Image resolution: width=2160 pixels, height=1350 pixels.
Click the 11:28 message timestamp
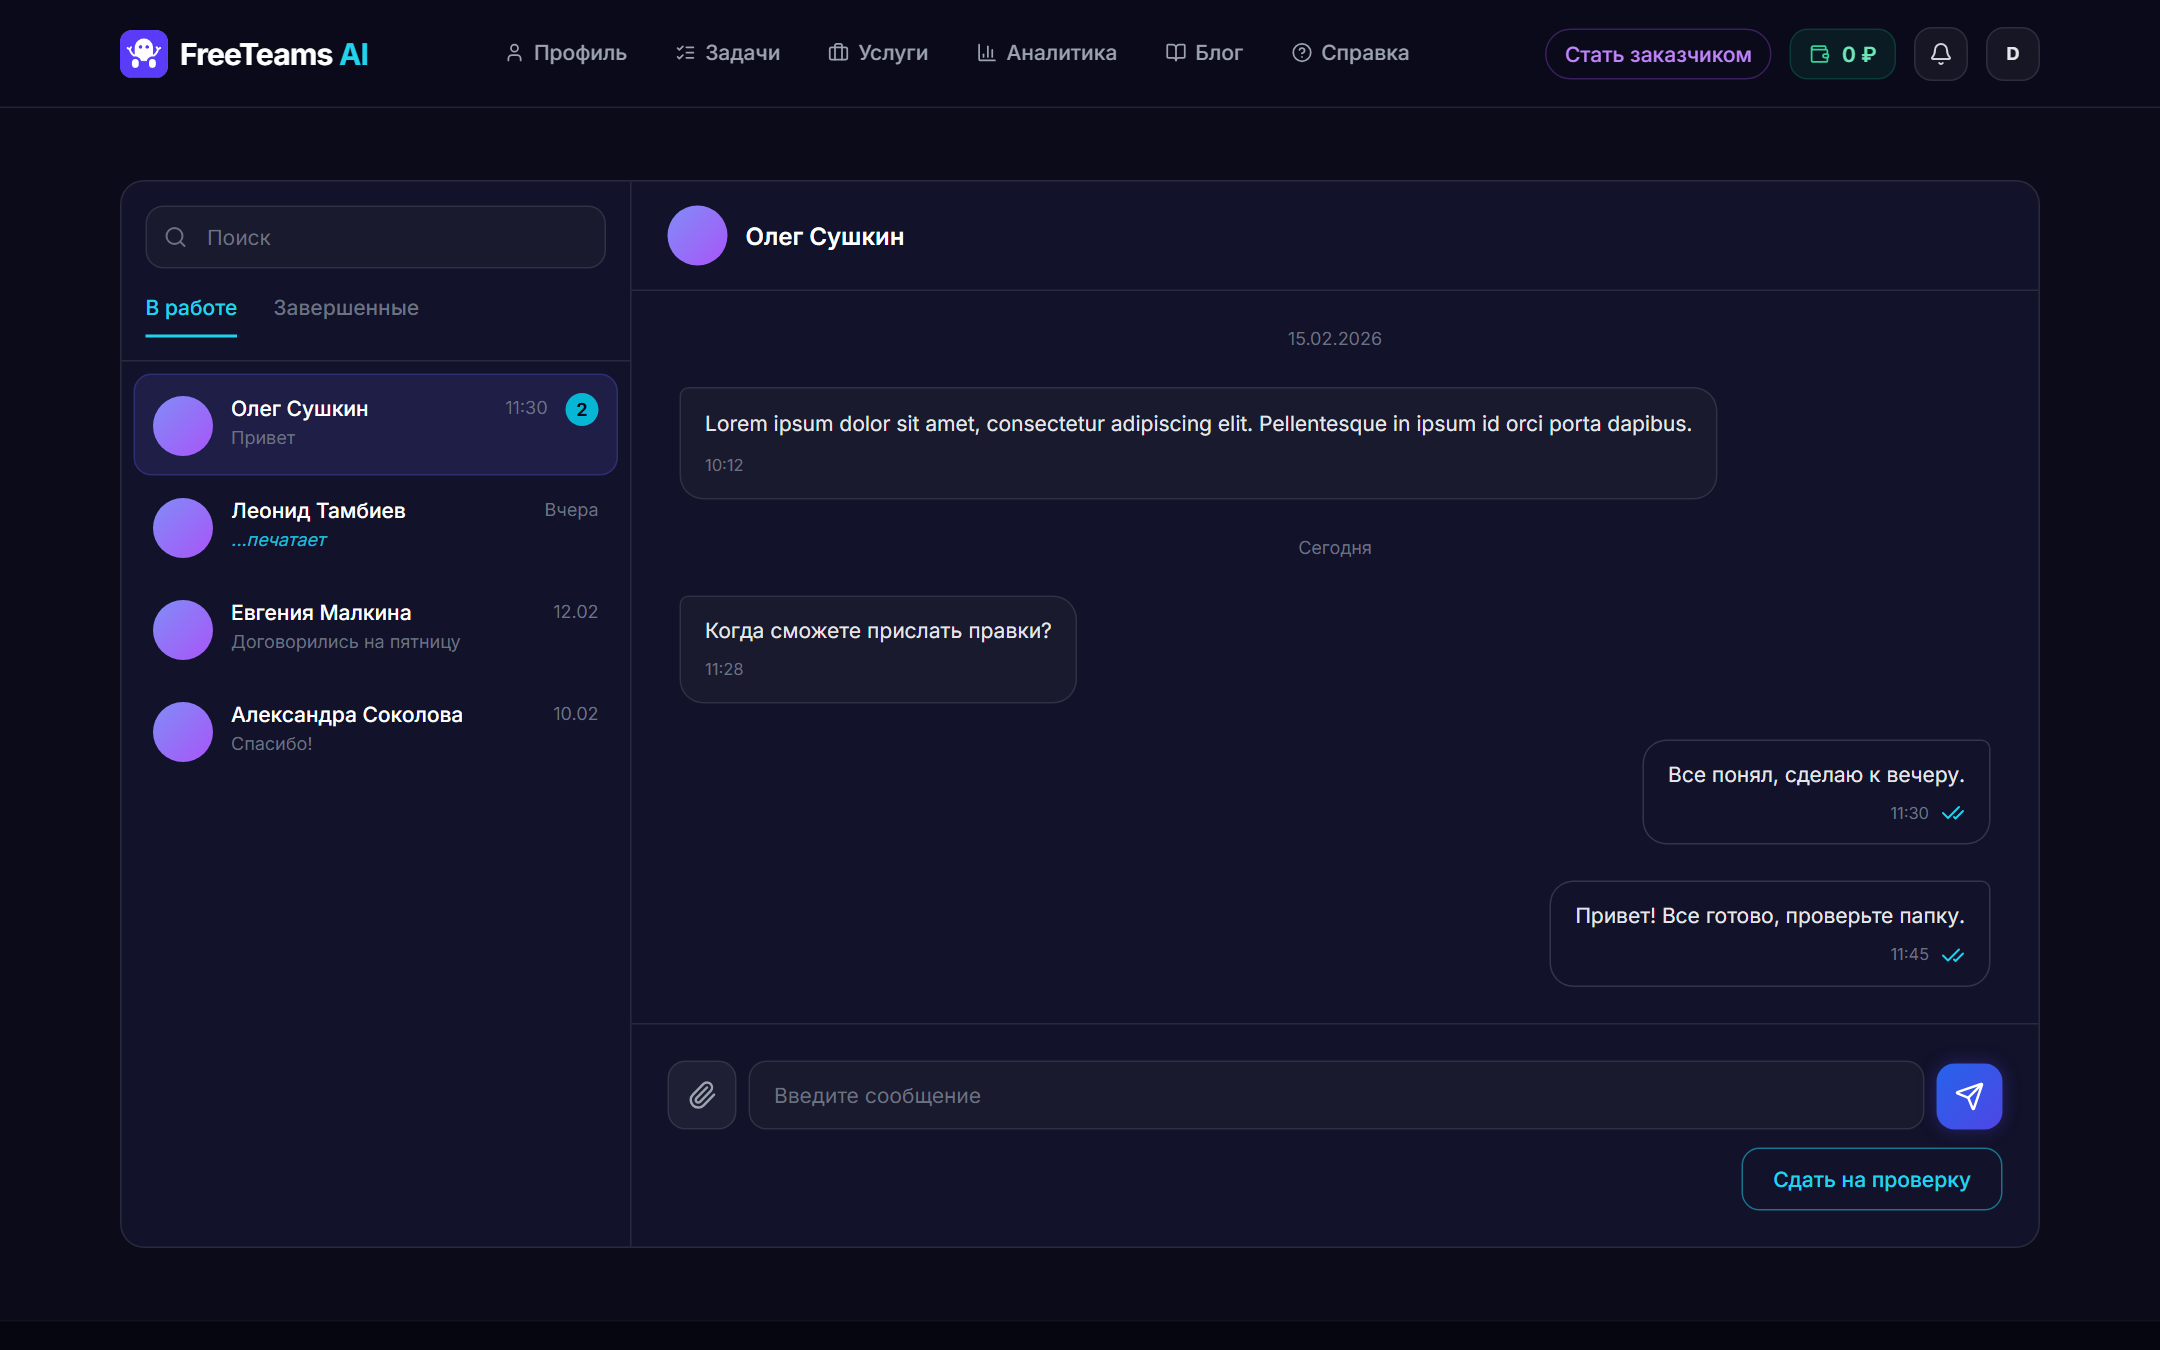pyautogui.click(x=724, y=669)
